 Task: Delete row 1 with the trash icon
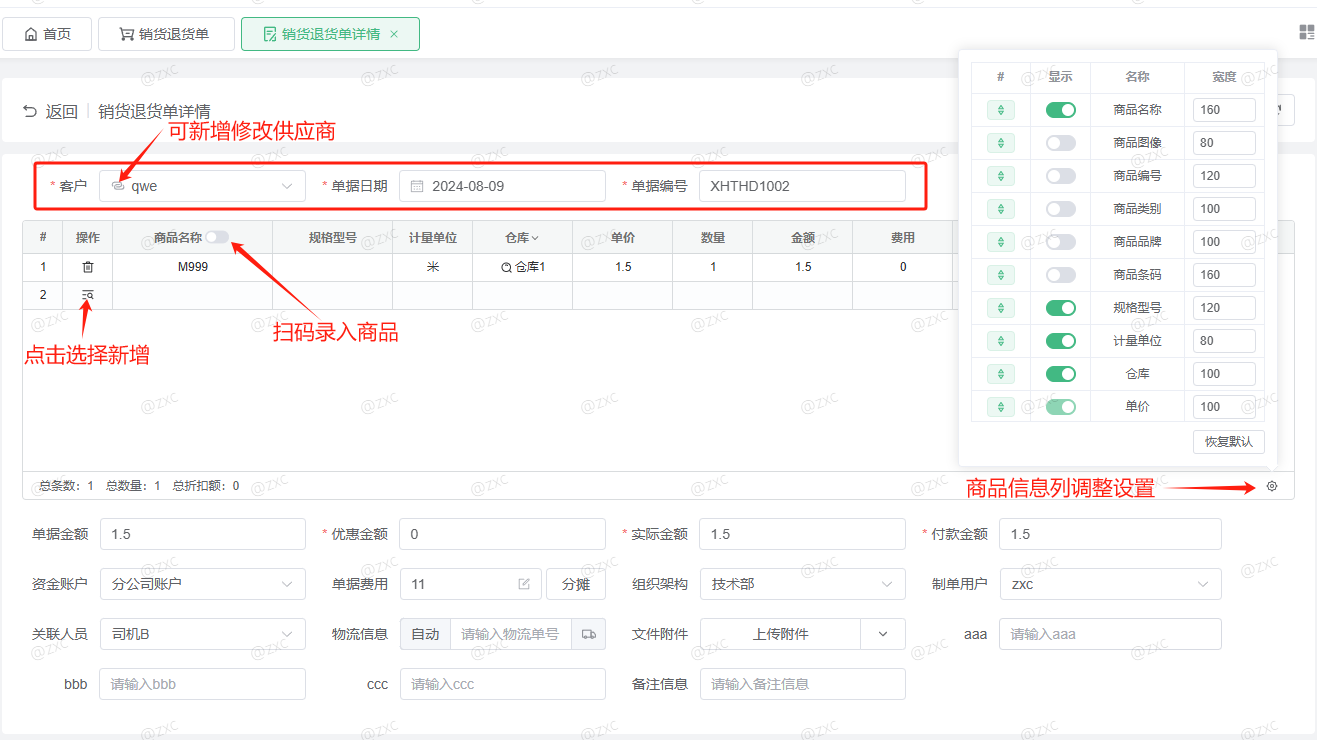pyautogui.click(x=88, y=267)
